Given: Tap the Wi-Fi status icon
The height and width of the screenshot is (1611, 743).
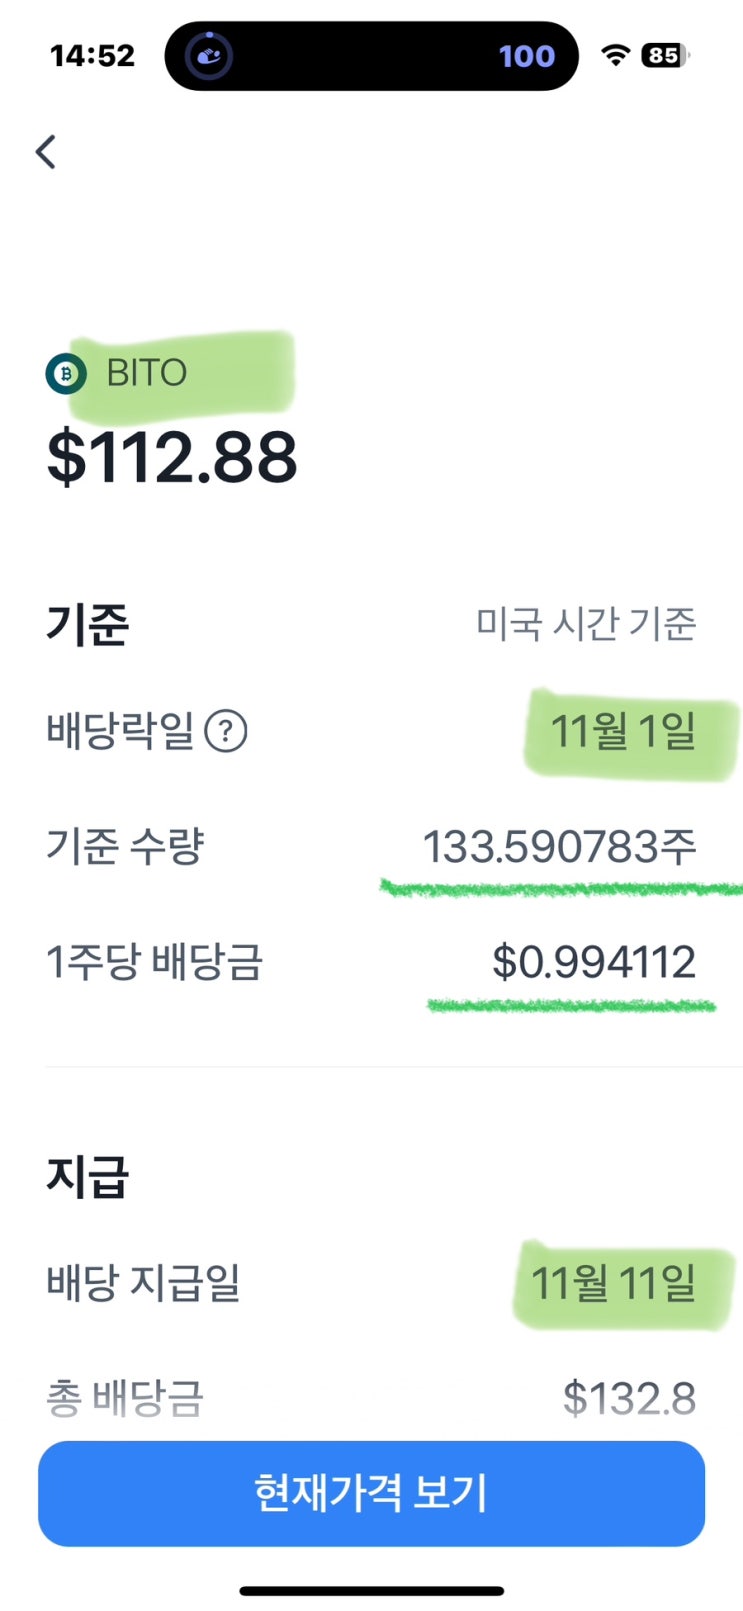Looking at the screenshot, I should pyautogui.click(x=615, y=56).
